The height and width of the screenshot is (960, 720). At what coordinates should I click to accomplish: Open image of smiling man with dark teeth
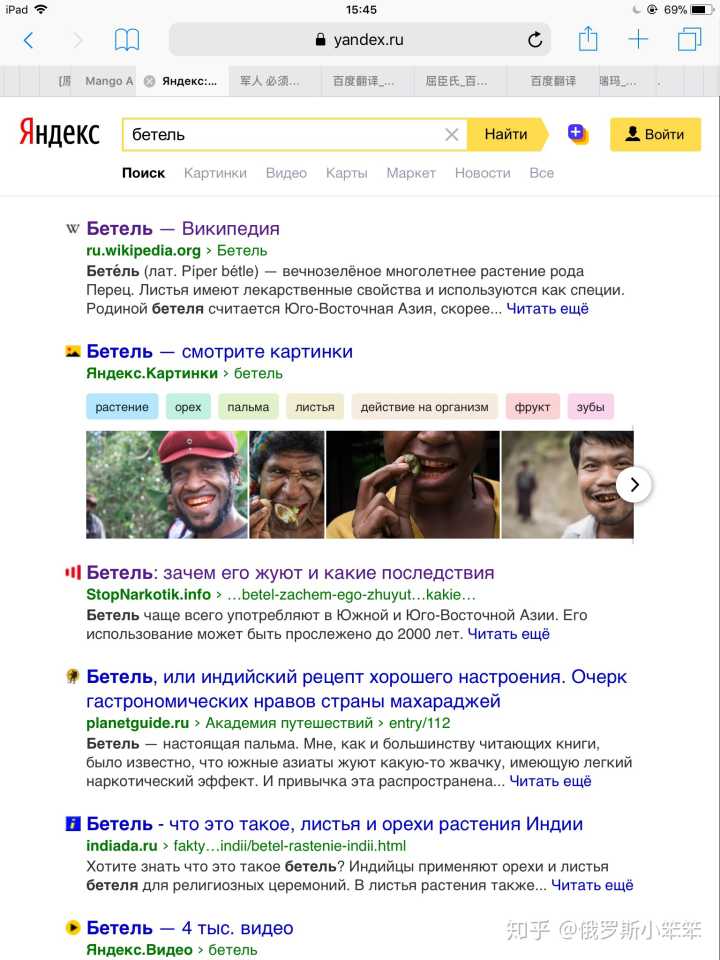(568, 485)
